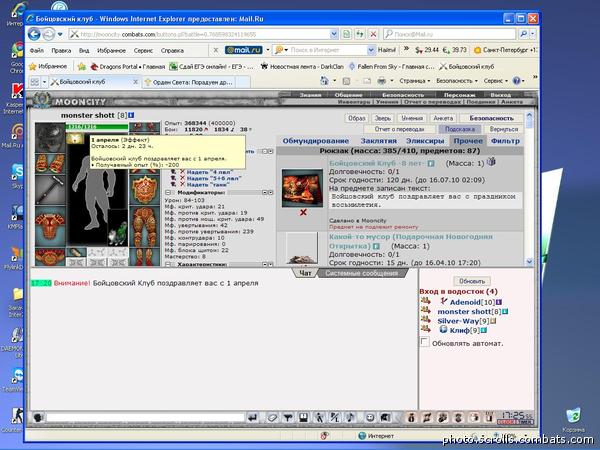Open the Страница dropdown menu
Screen dimensions: 600x450
(415, 81)
